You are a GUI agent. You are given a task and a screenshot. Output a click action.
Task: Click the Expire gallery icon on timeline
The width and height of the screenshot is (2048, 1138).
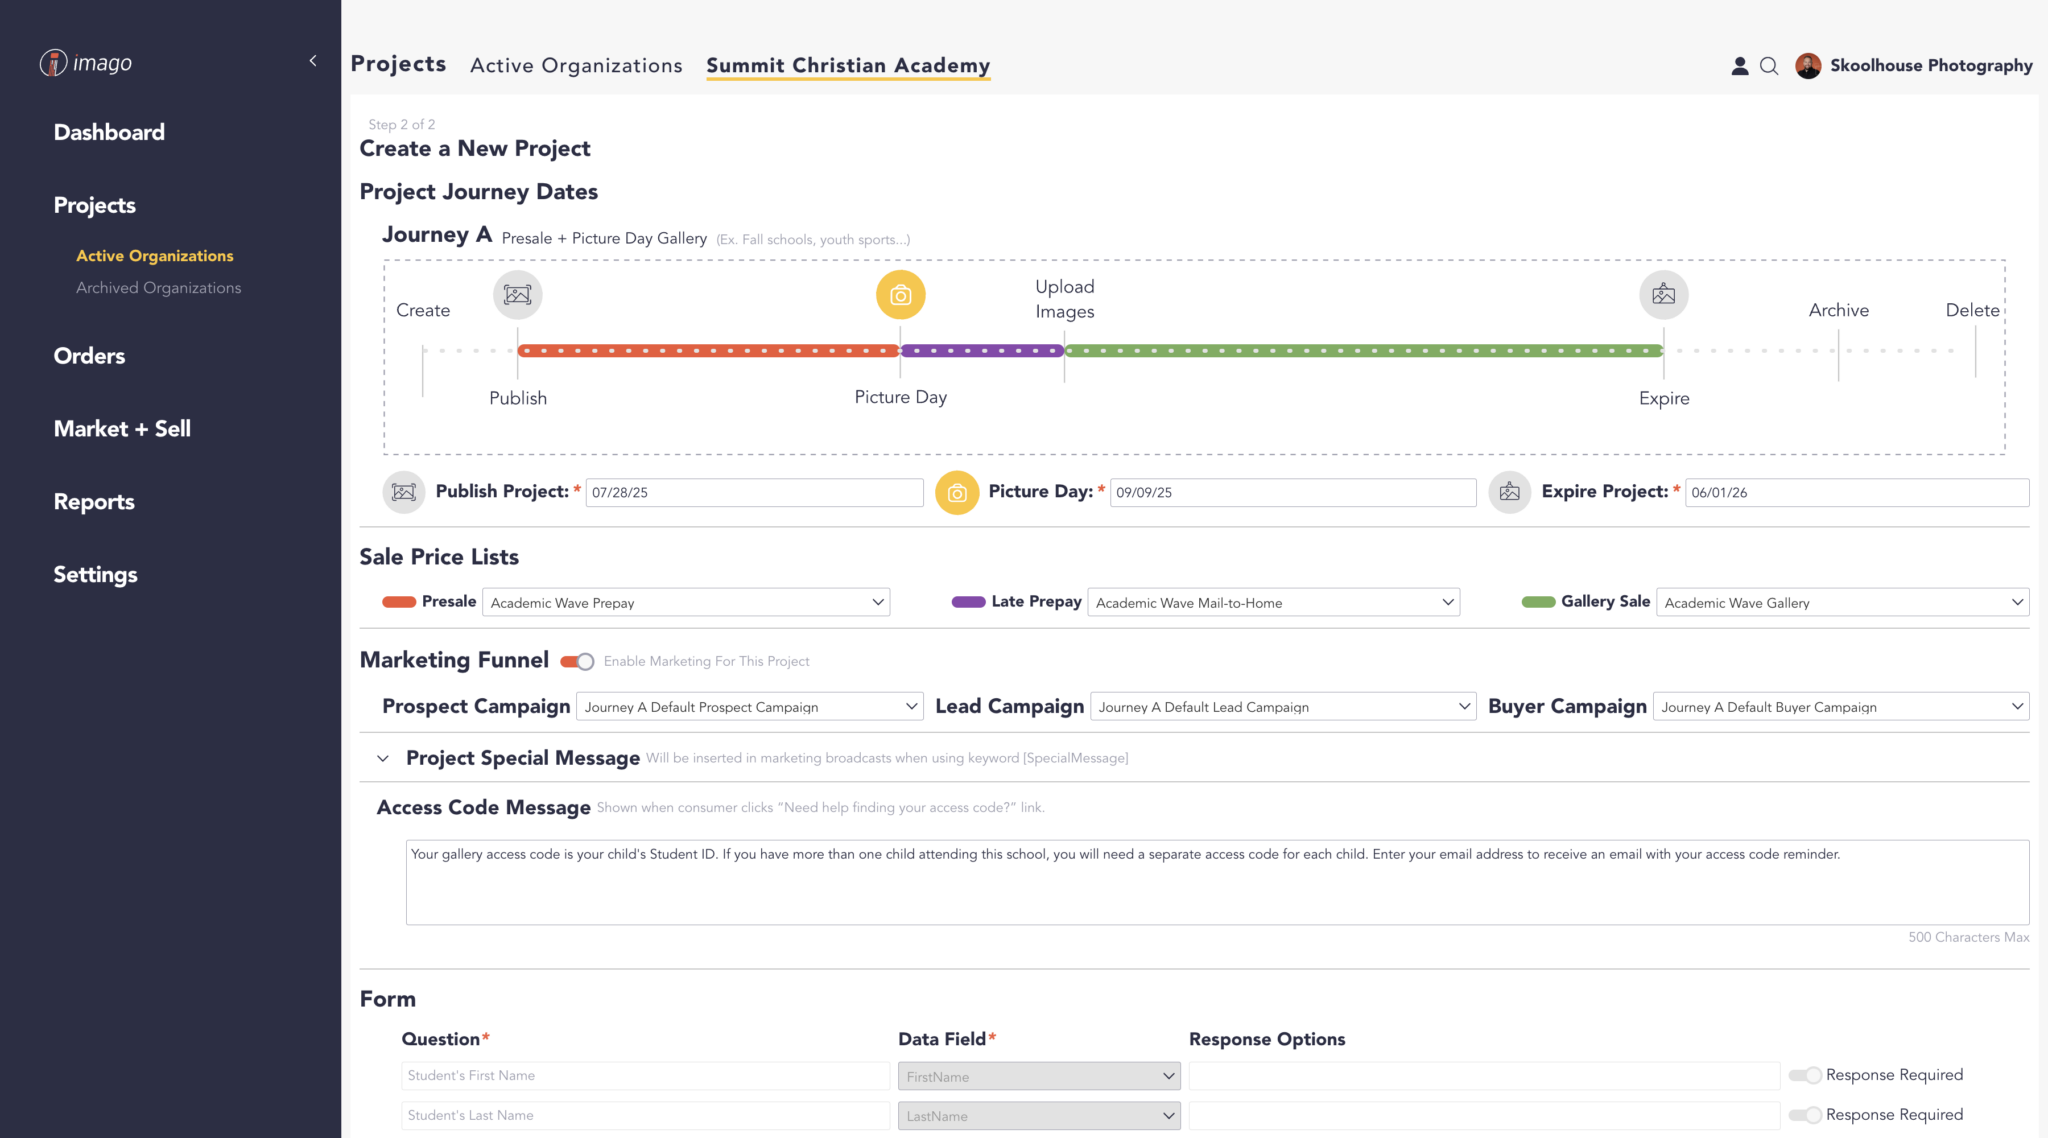coord(1663,295)
